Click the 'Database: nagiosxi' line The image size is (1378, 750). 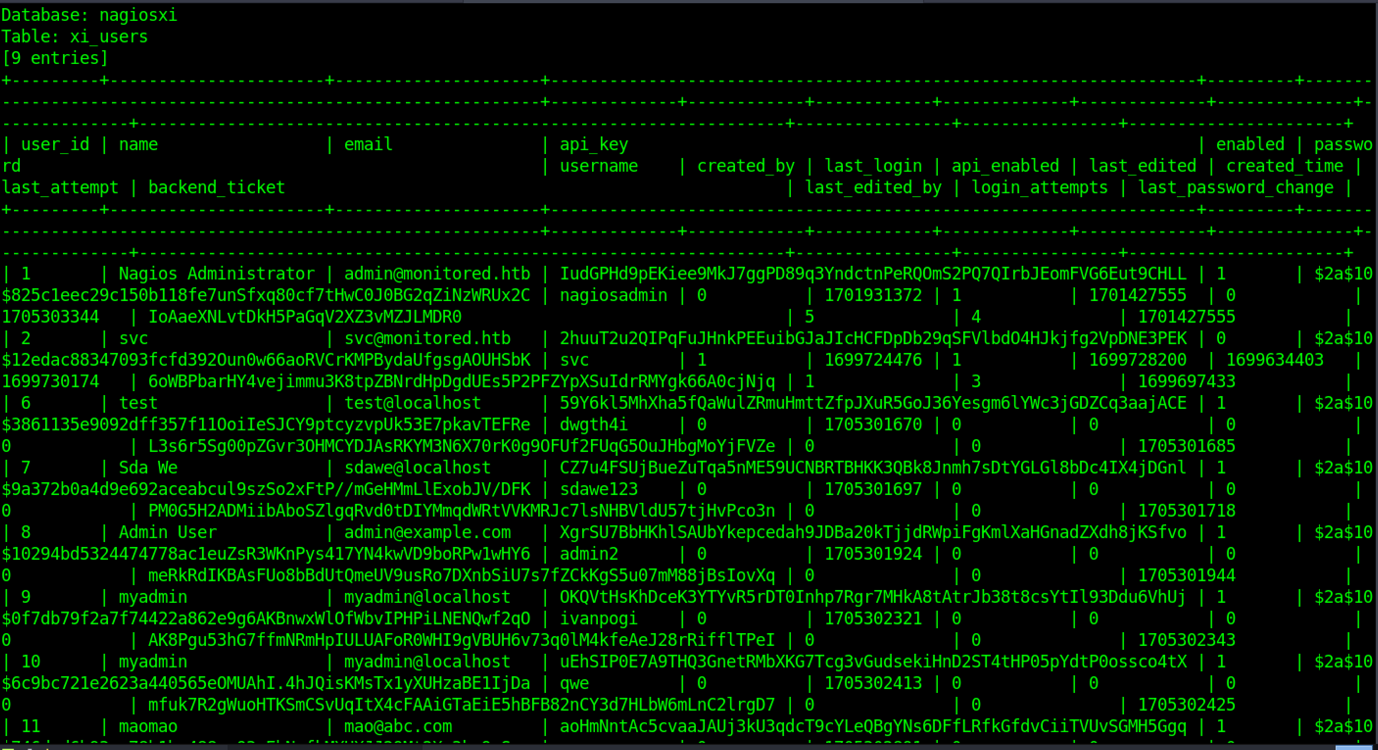(x=89, y=15)
